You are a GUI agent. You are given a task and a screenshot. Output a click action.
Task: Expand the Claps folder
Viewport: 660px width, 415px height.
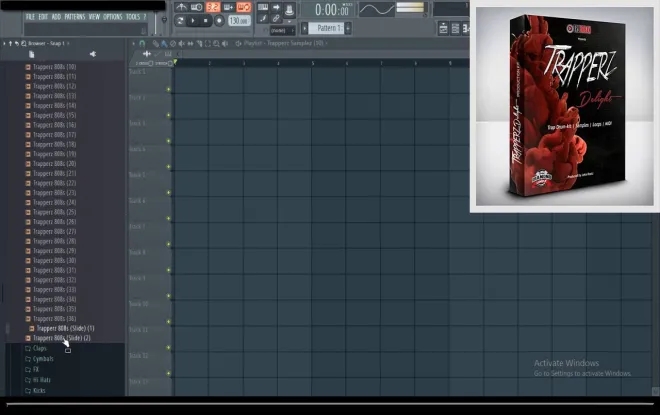pyautogui.click(x=40, y=348)
